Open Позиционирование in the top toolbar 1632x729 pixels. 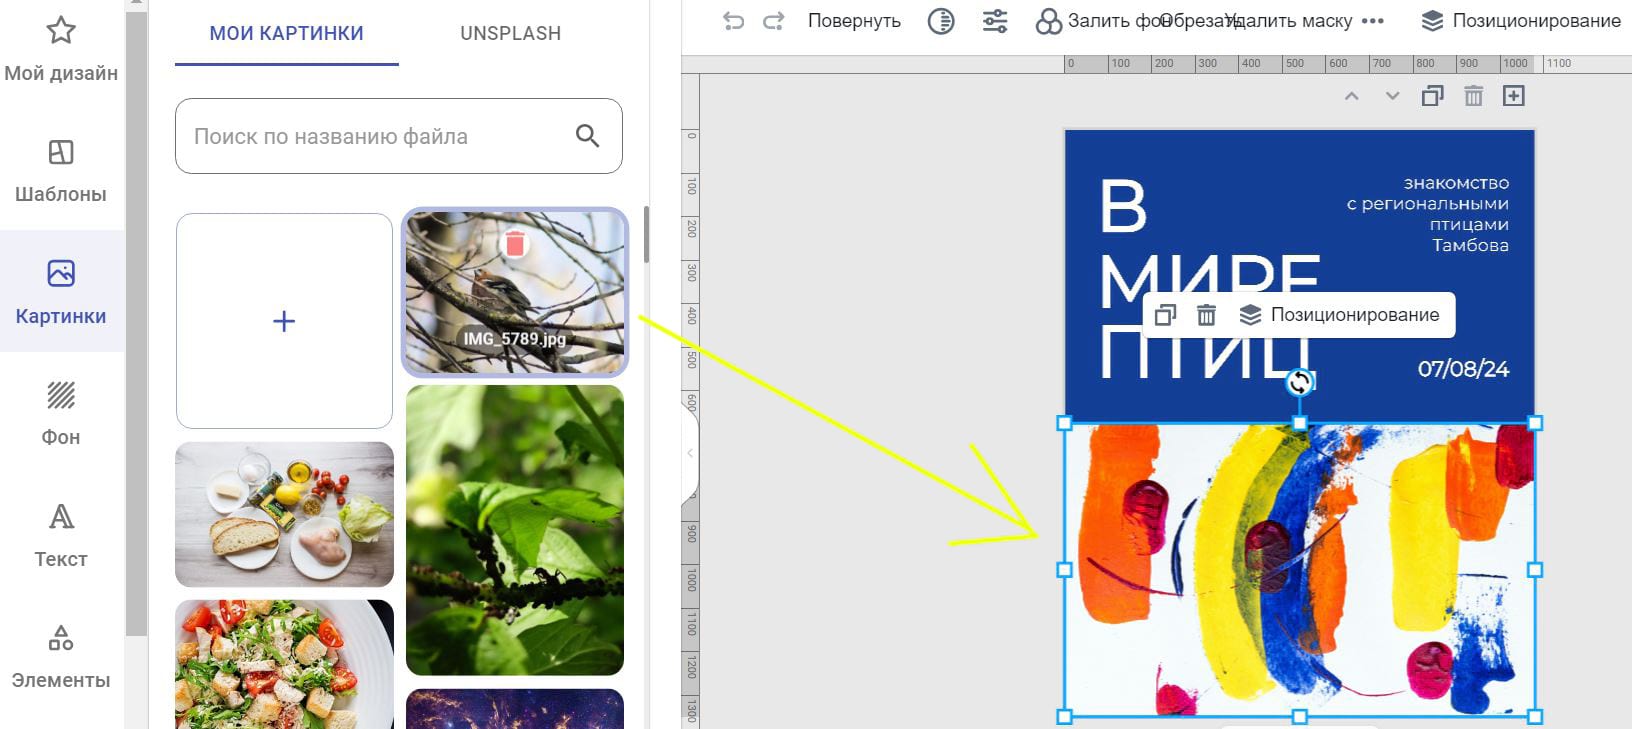click(1521, 21)
